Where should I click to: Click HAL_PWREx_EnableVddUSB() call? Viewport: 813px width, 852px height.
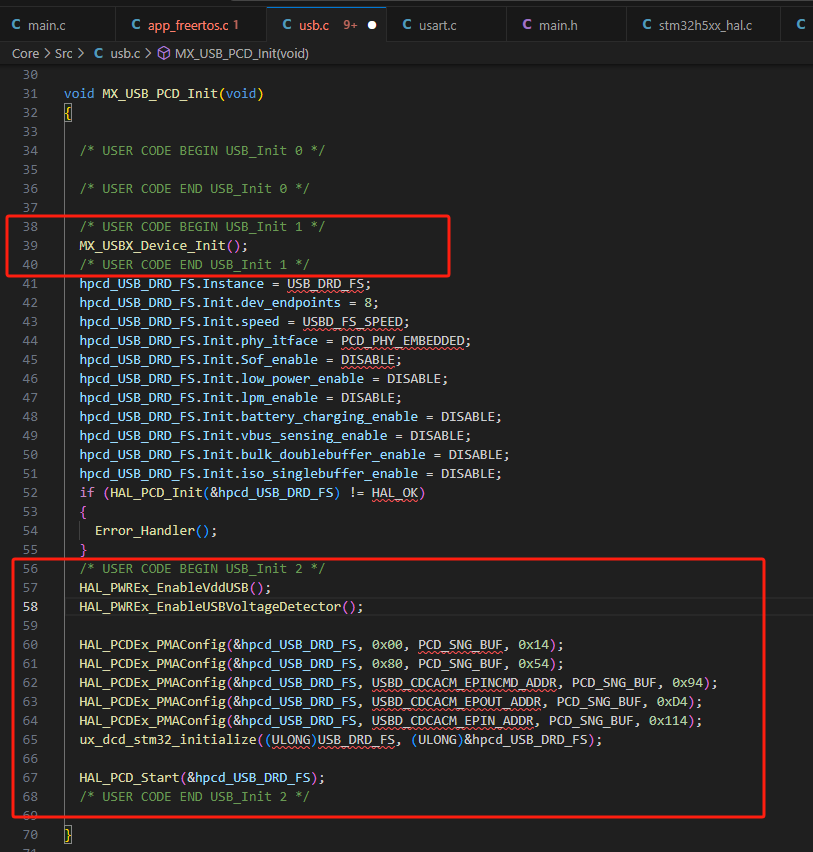pyautogui.click(x=174, y=588)
